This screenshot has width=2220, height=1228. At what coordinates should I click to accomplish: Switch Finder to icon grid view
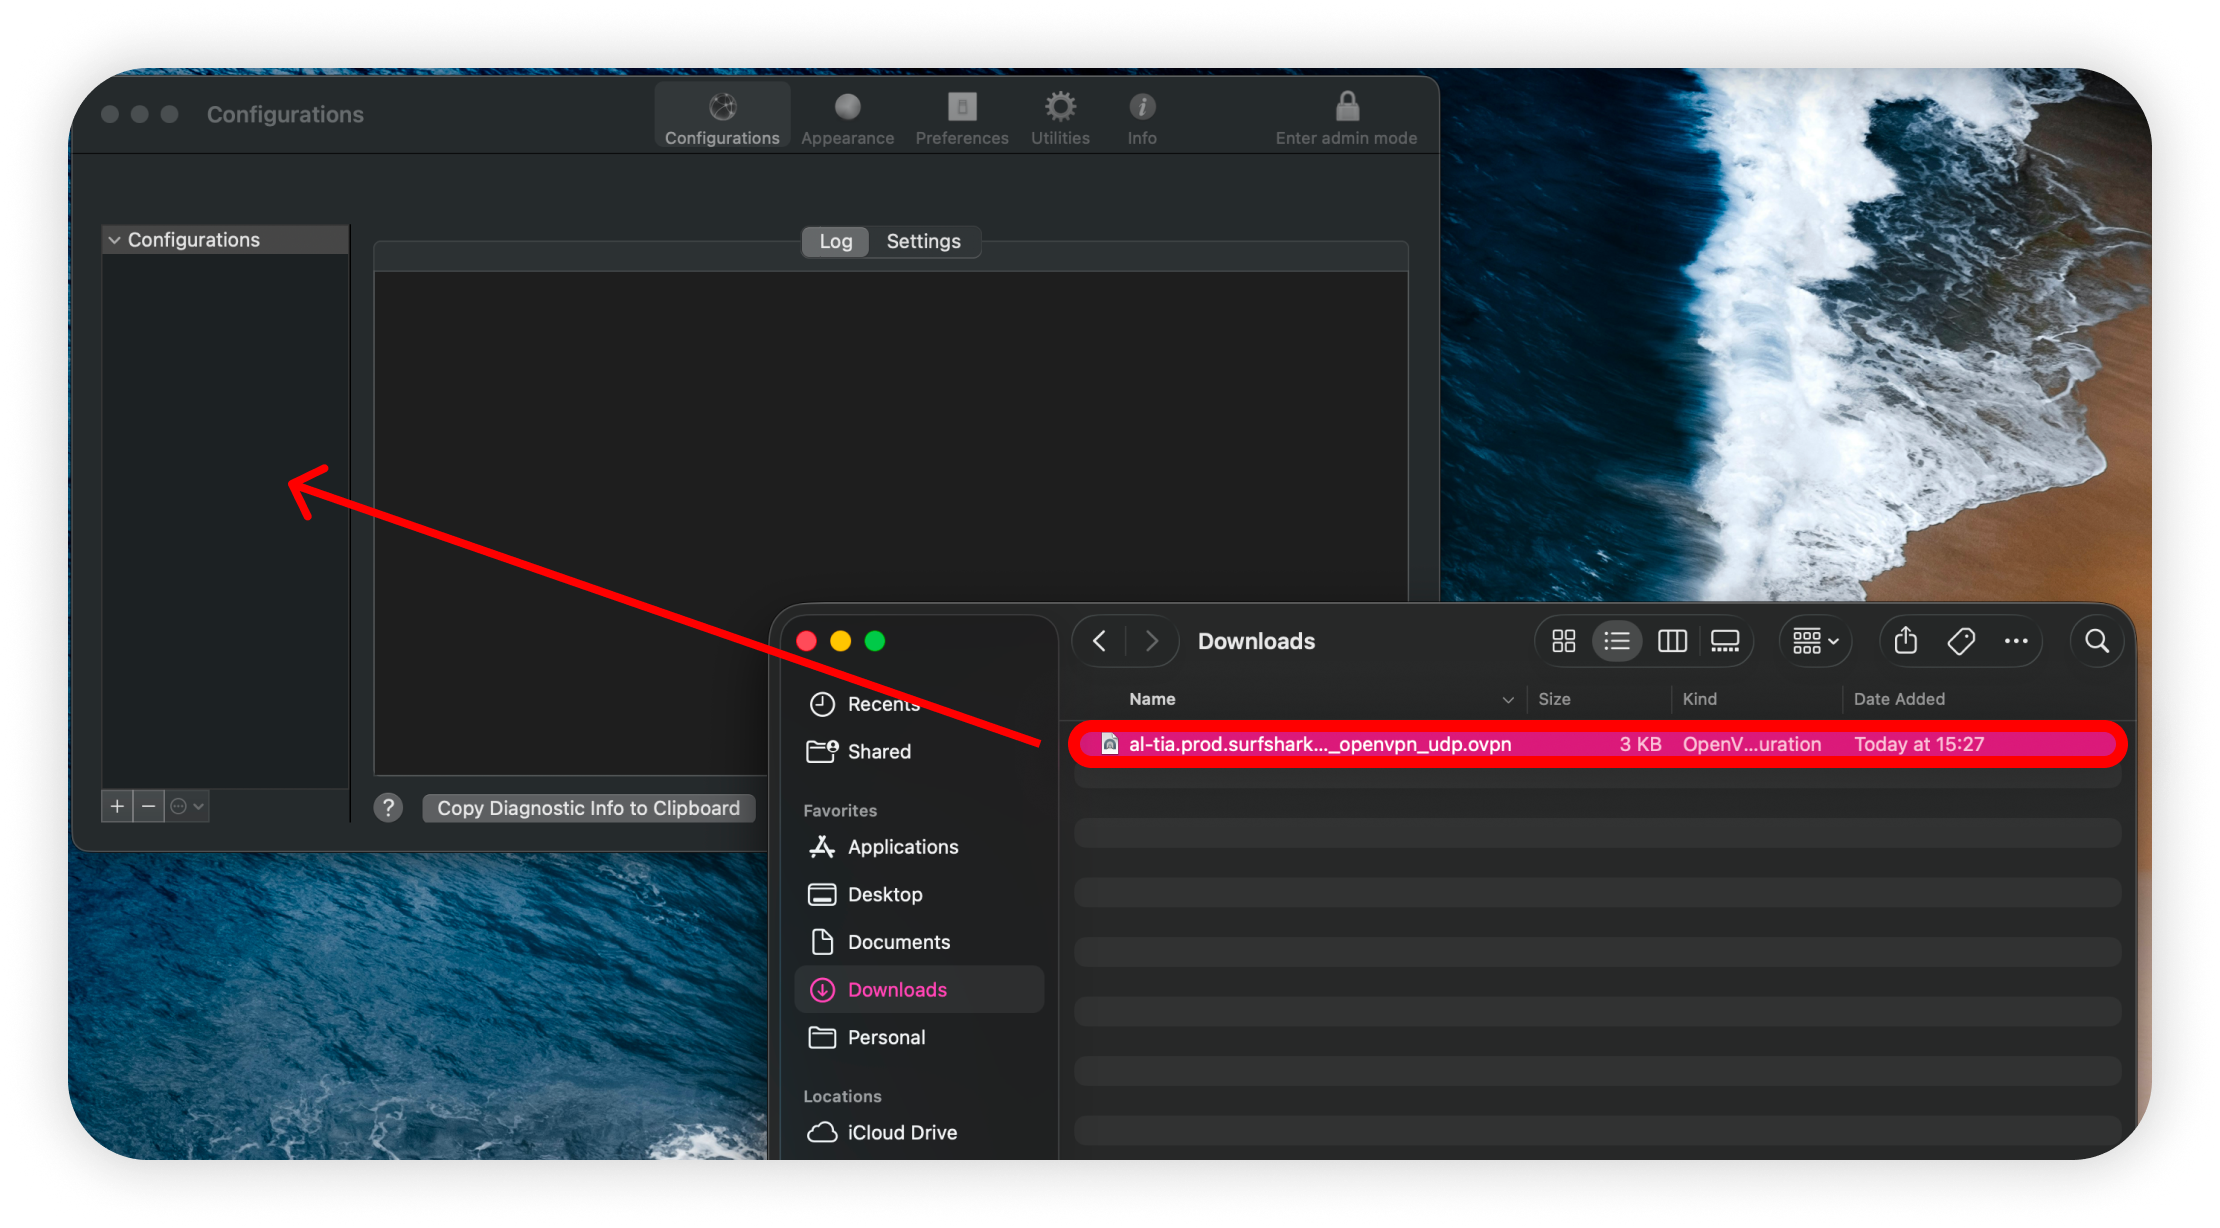pos(1563,641)
